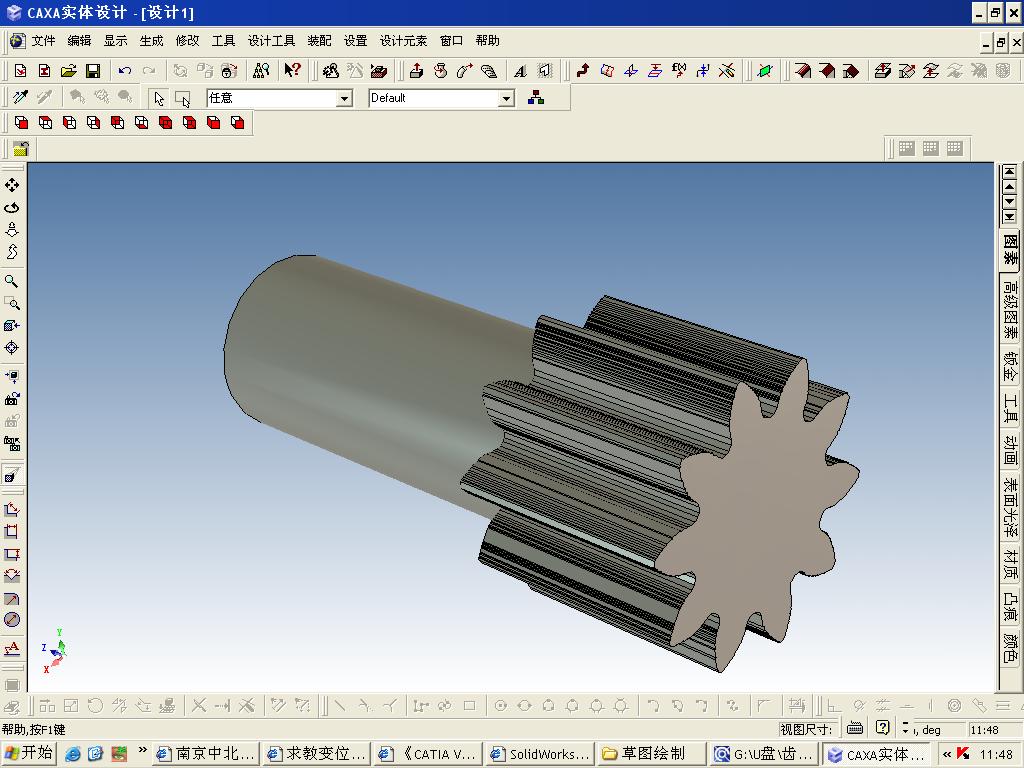This screenshot has height=768, width=1024.
Task: Click the What's This help arrow icon
Action: pos(293,70)
